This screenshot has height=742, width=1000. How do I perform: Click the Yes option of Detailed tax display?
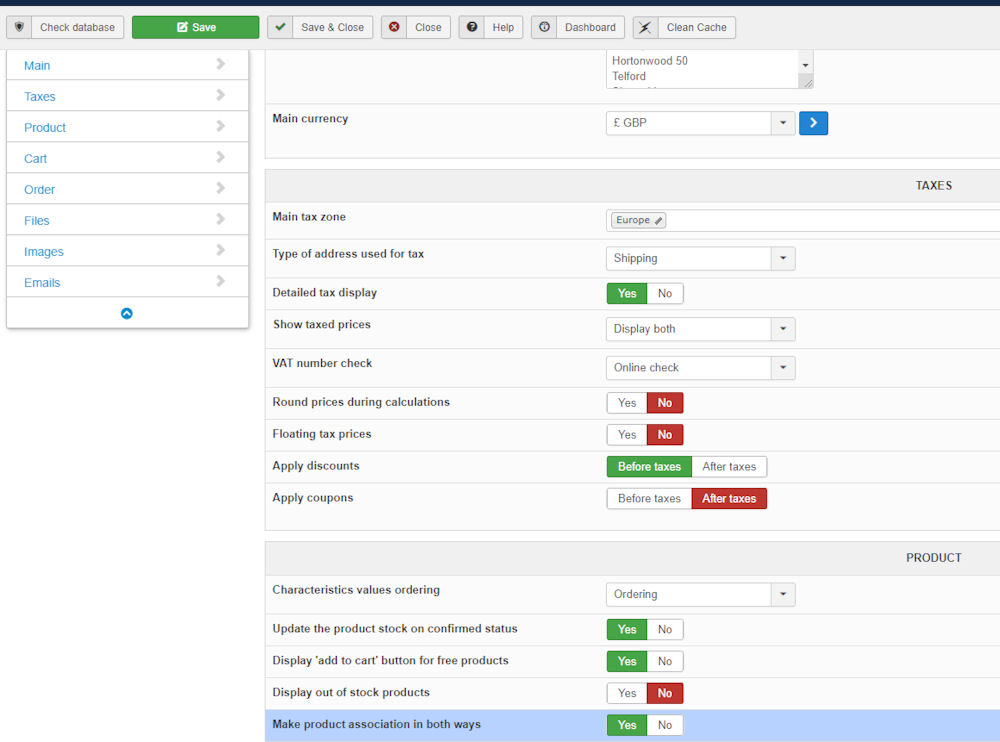point(627,293)
